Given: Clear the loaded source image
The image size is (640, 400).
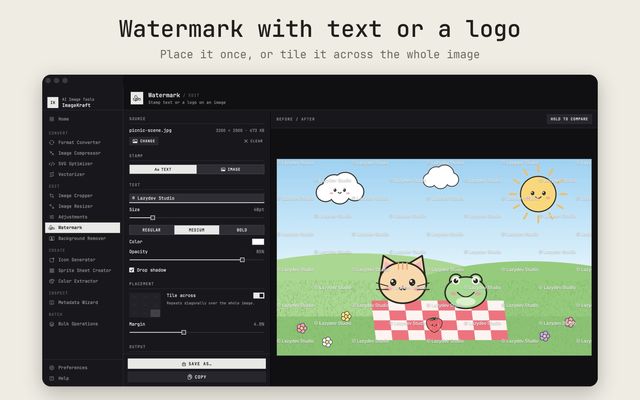Looking at the screenshot, I should 253,141.
